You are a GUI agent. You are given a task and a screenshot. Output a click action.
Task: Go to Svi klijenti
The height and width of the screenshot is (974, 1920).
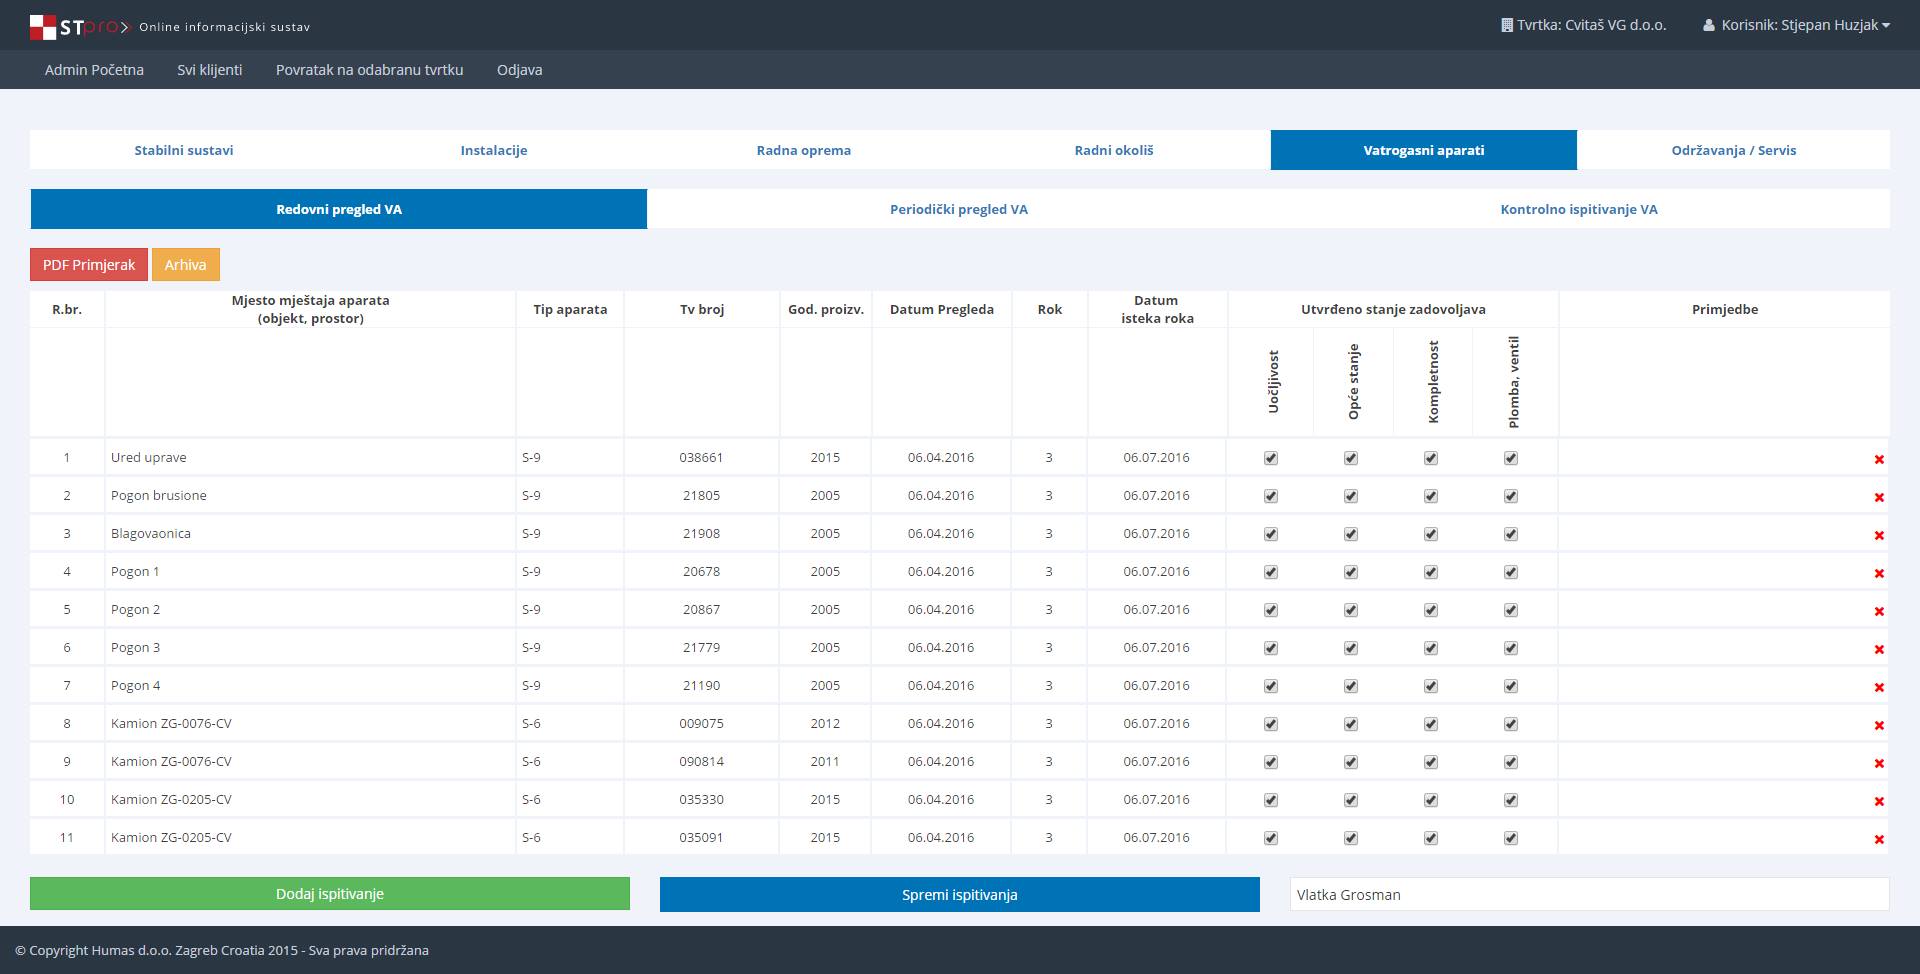(x=210, y=70)
